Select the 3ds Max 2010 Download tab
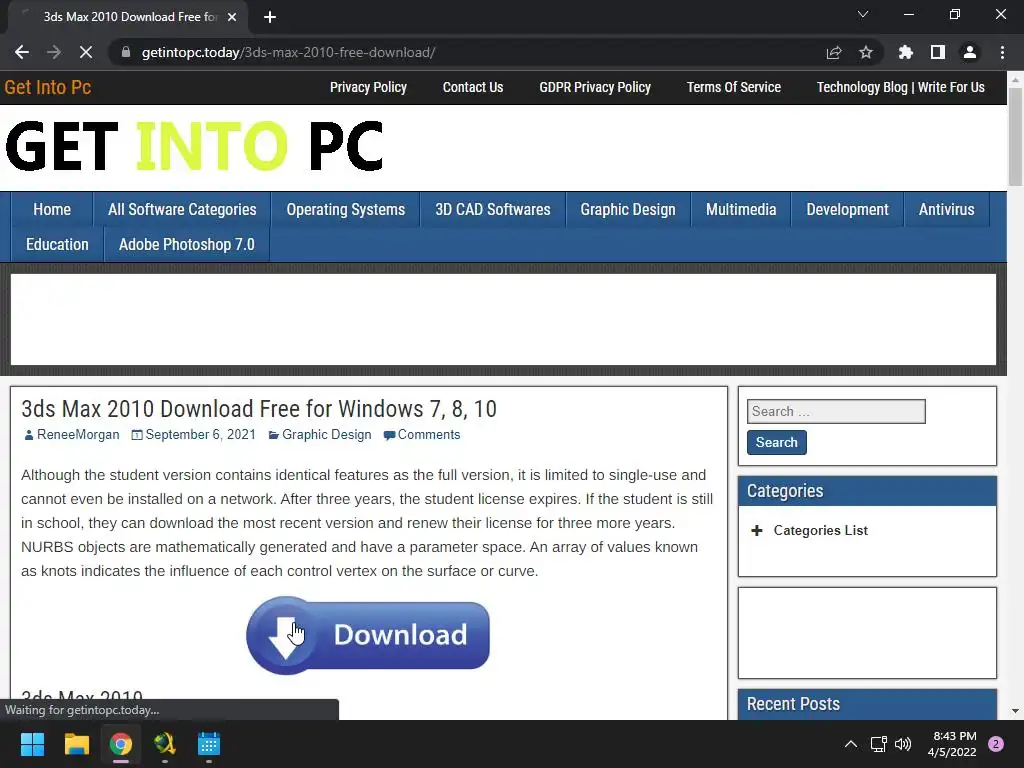This screenshot has height=768, width=1024. [129, 17]
